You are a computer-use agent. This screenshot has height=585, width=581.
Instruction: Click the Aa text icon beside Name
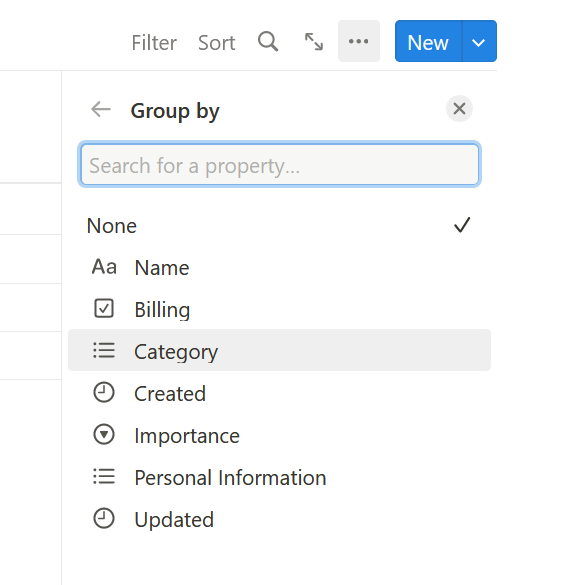pyautogui.click(x=104, y=267)
